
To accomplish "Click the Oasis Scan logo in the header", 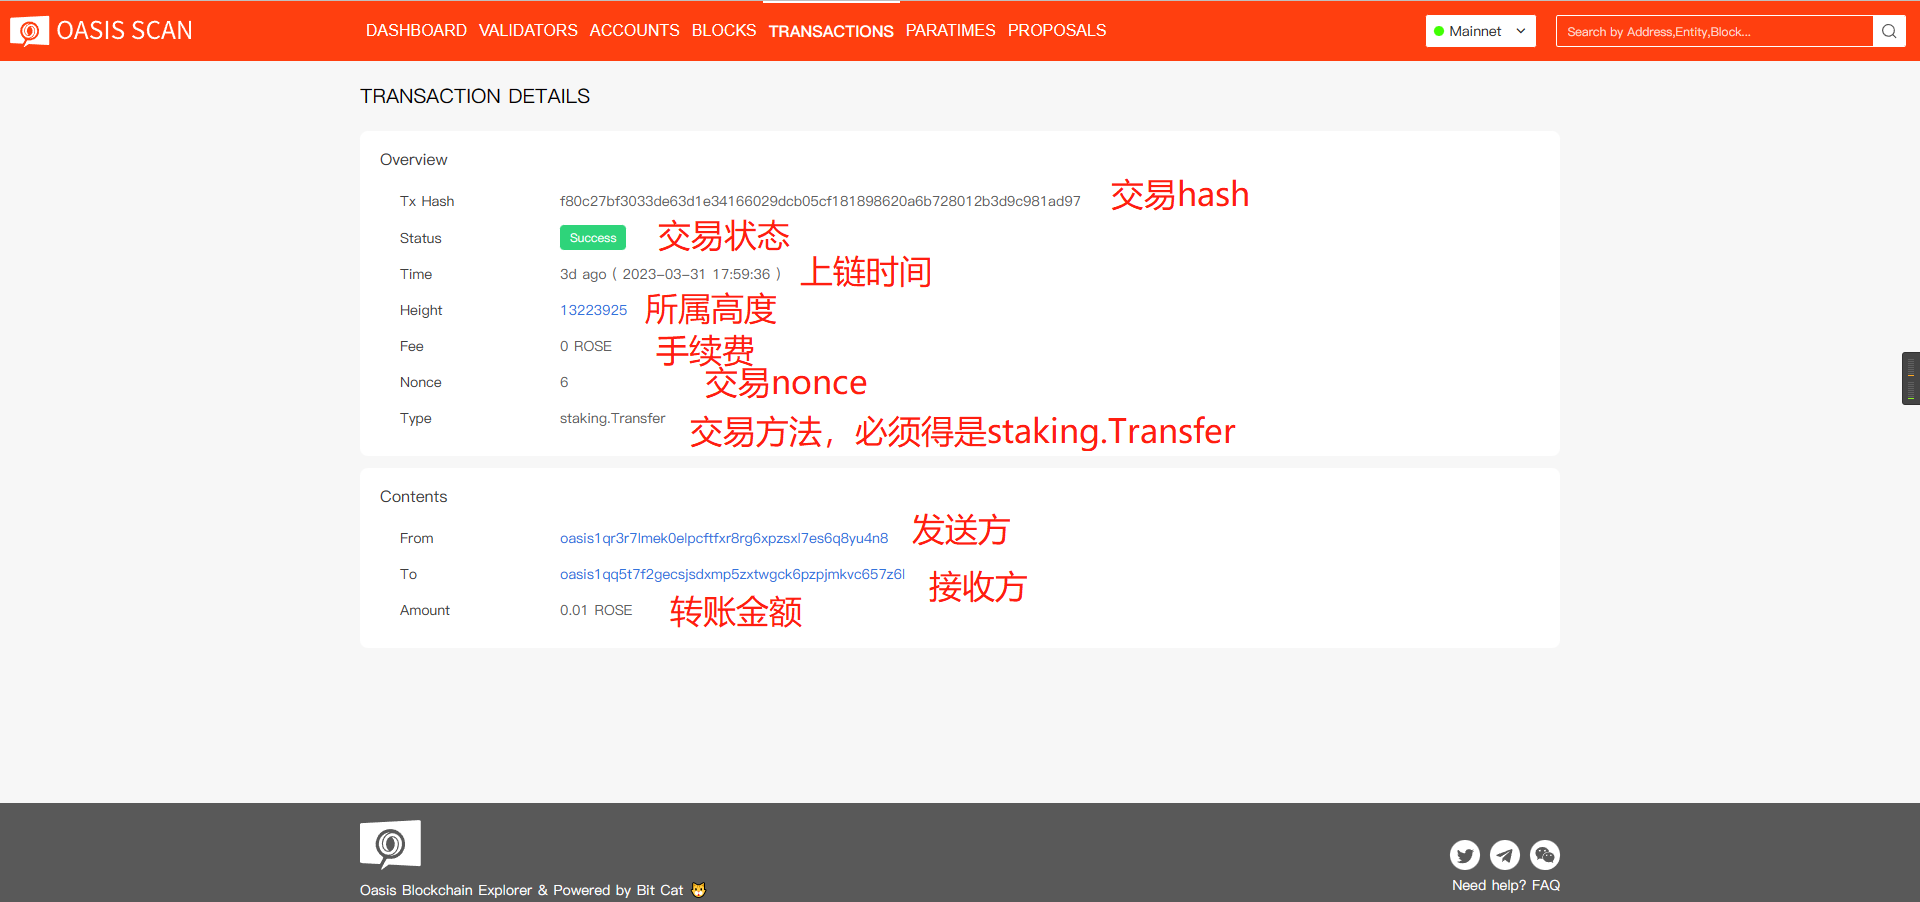I will (100, 30).
